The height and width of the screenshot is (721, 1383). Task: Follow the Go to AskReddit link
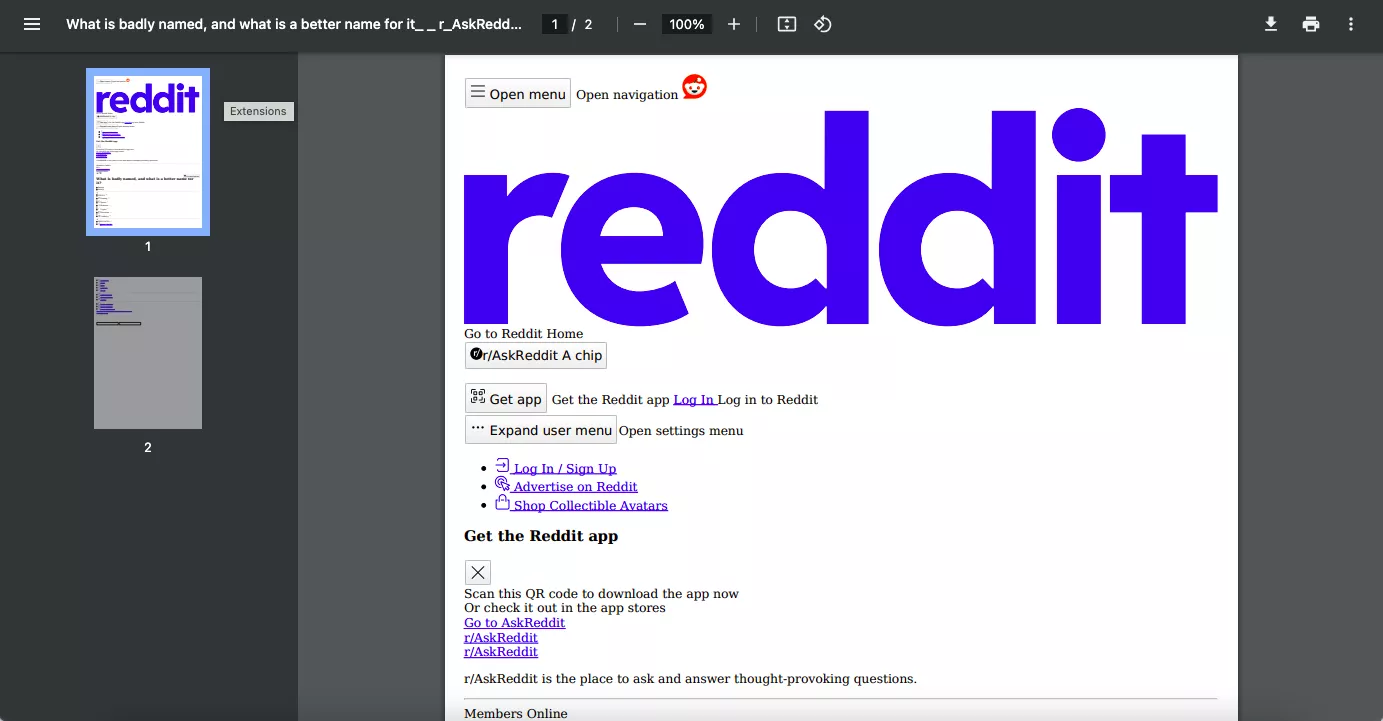(514, 622)
